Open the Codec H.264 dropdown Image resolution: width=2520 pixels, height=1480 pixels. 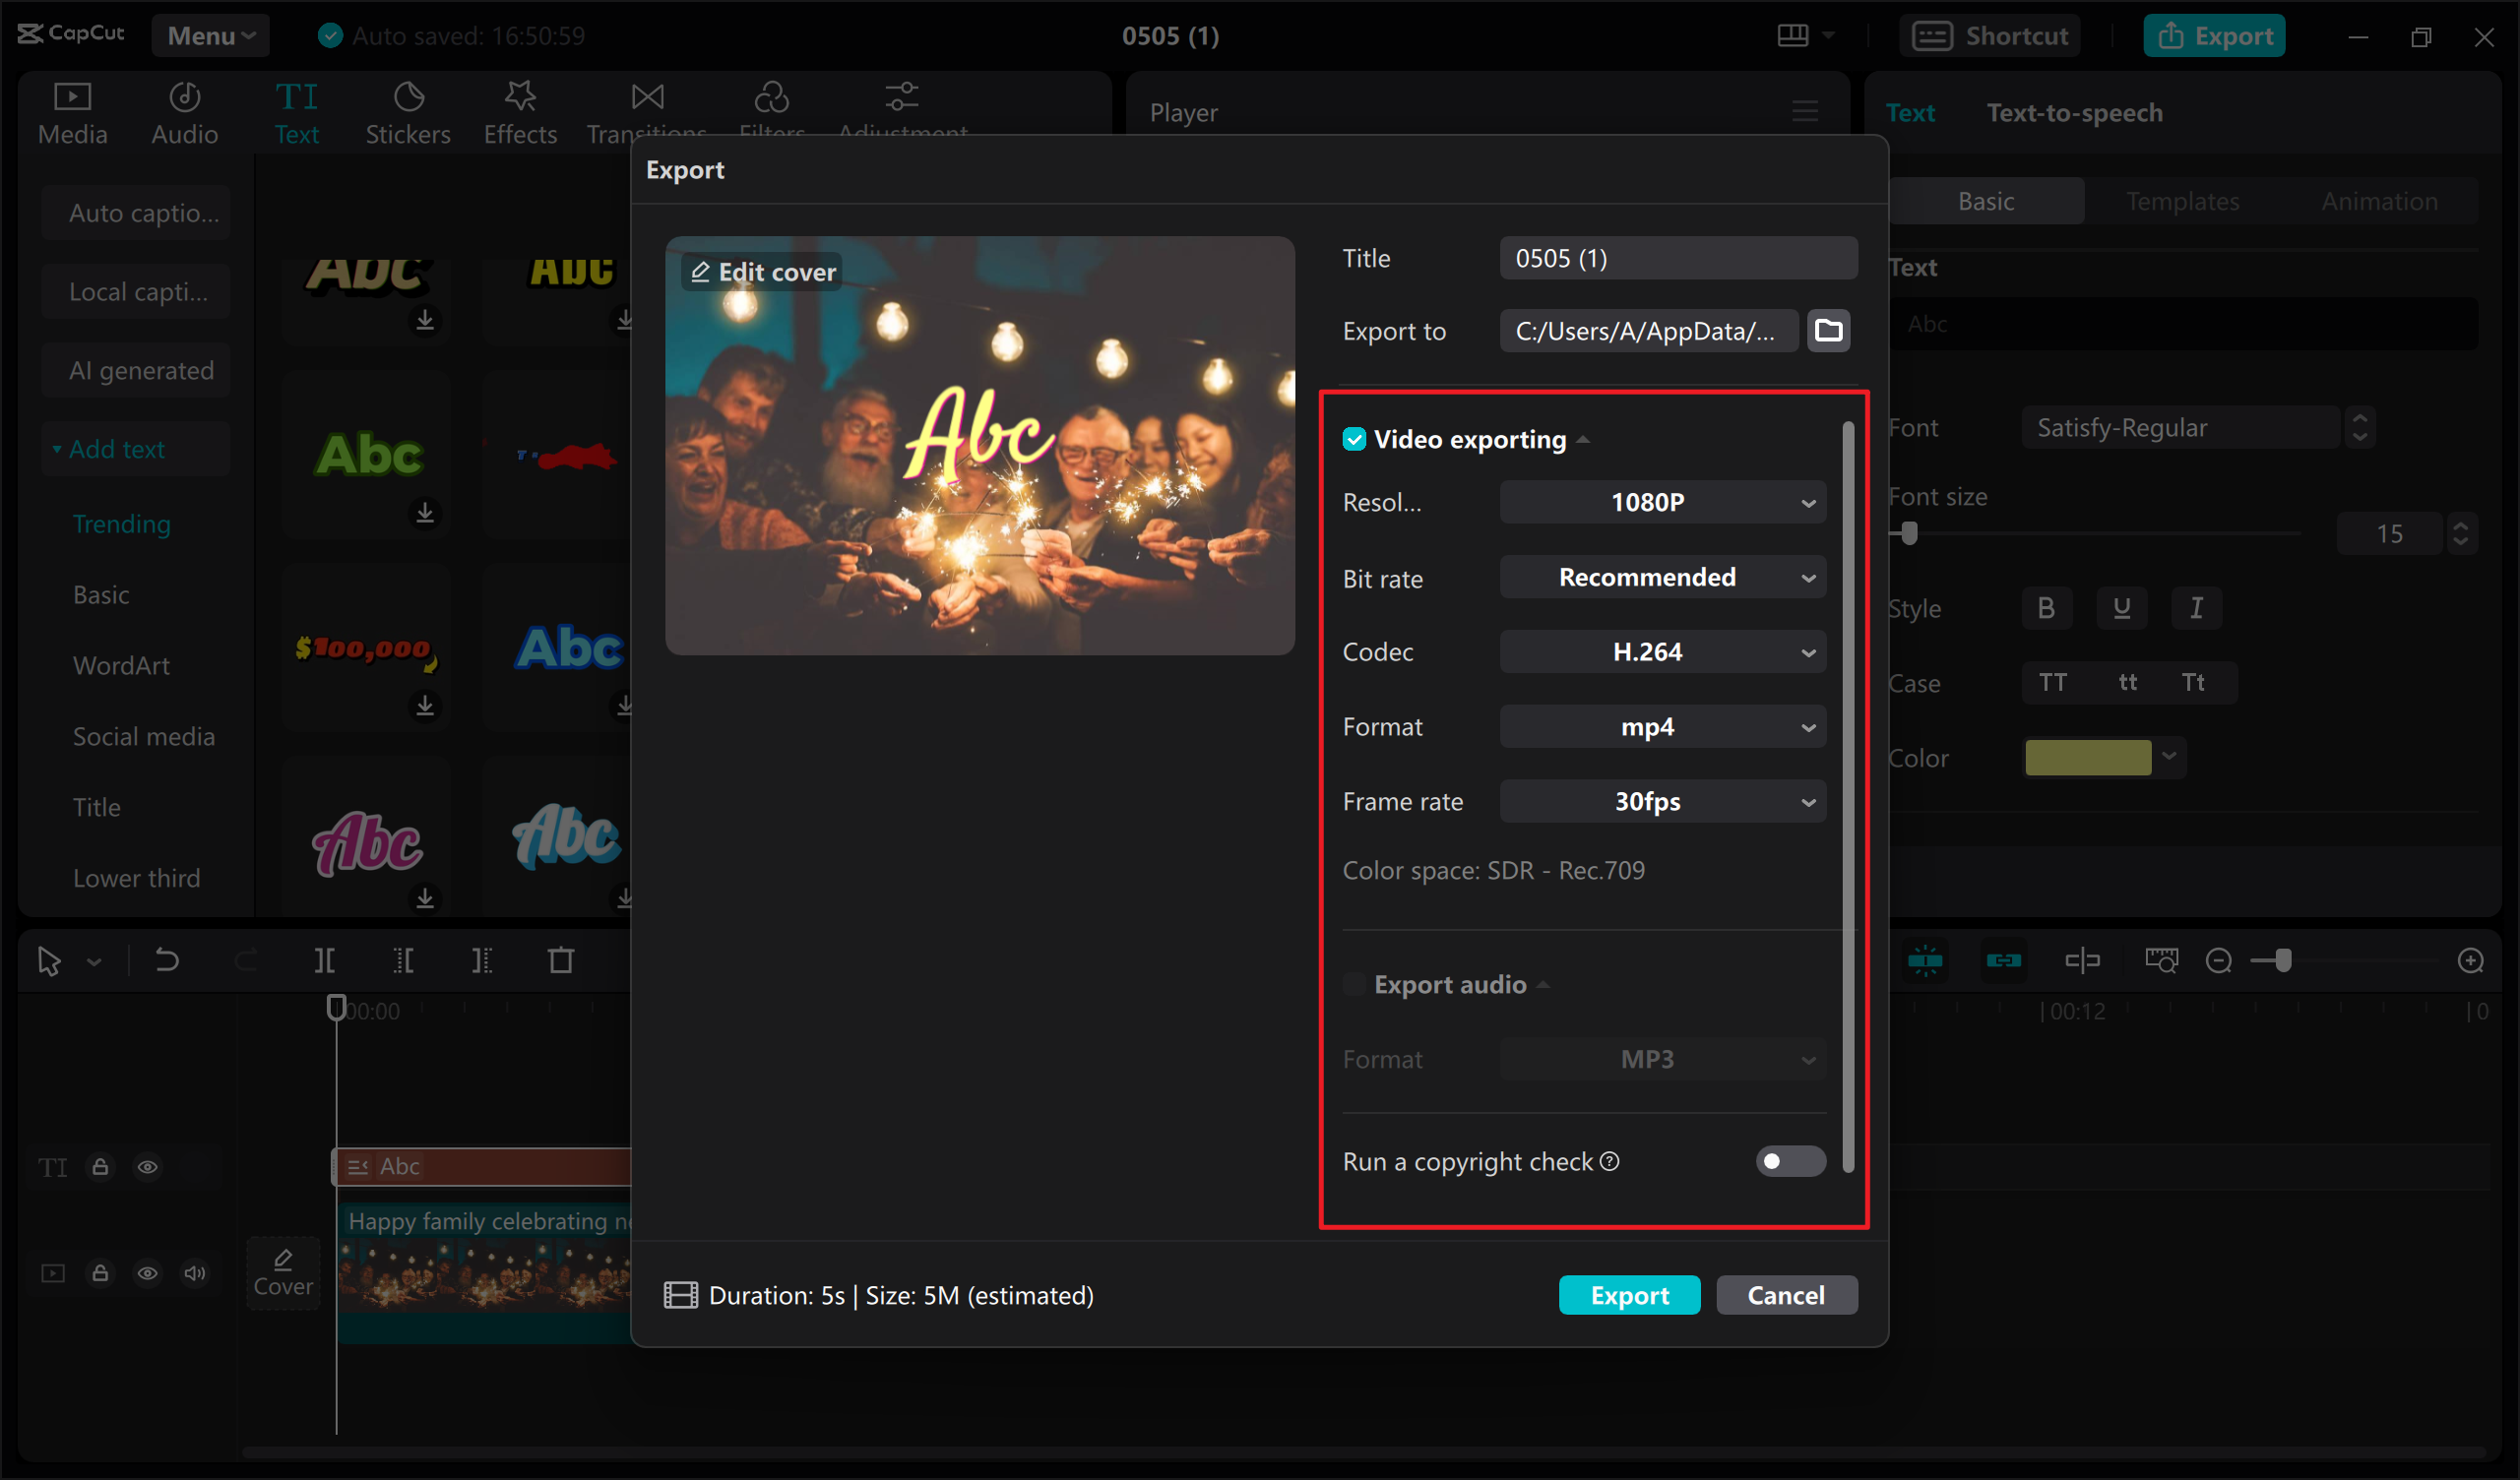pyautogui.click(x=1662, y=652)
